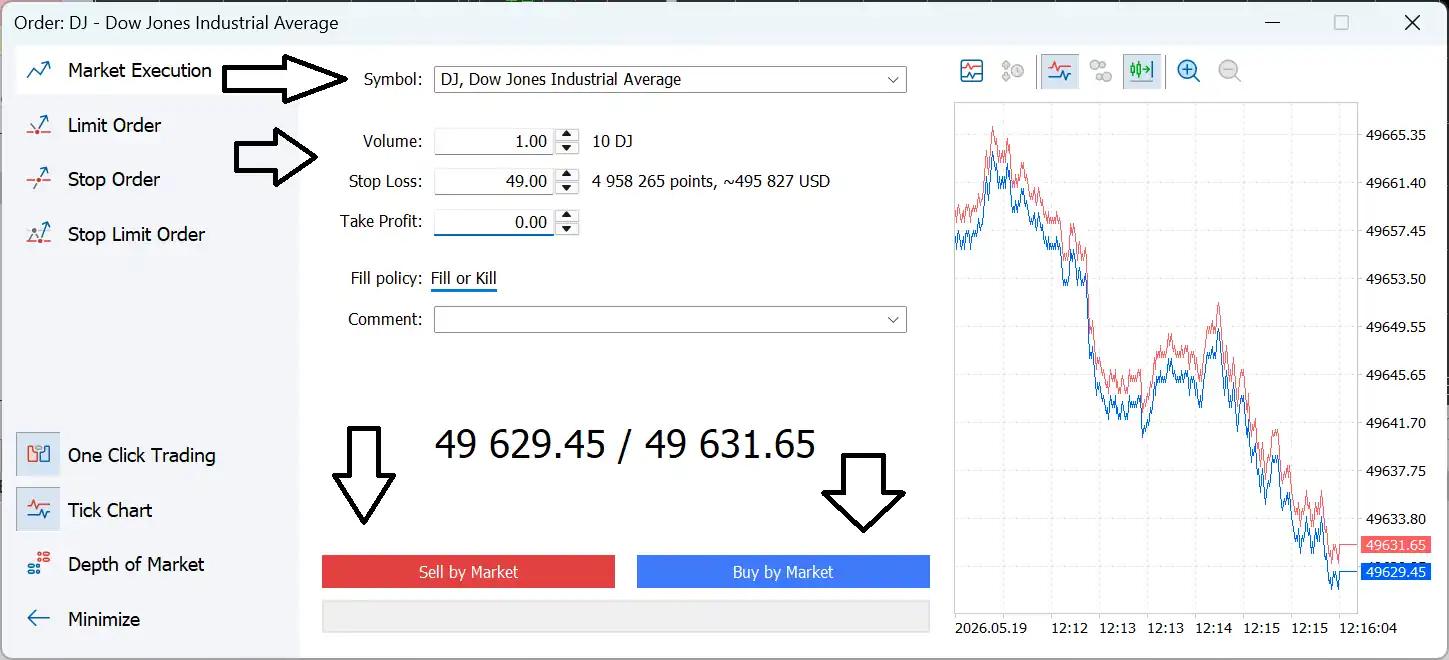
Task: Close the Order window
Action: tap(1412, 22)
